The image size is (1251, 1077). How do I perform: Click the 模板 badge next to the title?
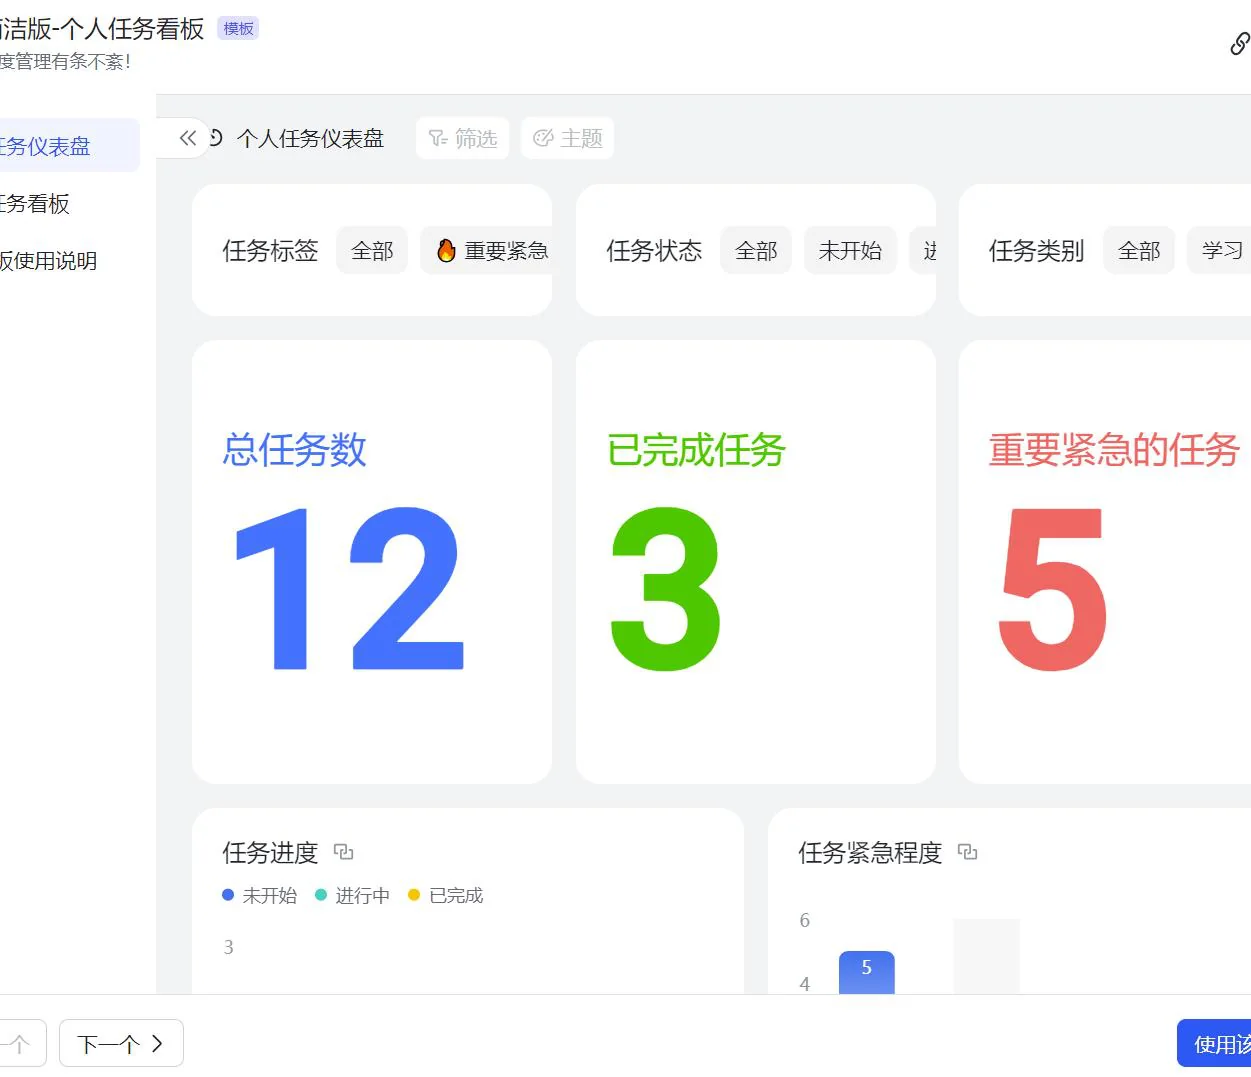[x=238, y=29]
